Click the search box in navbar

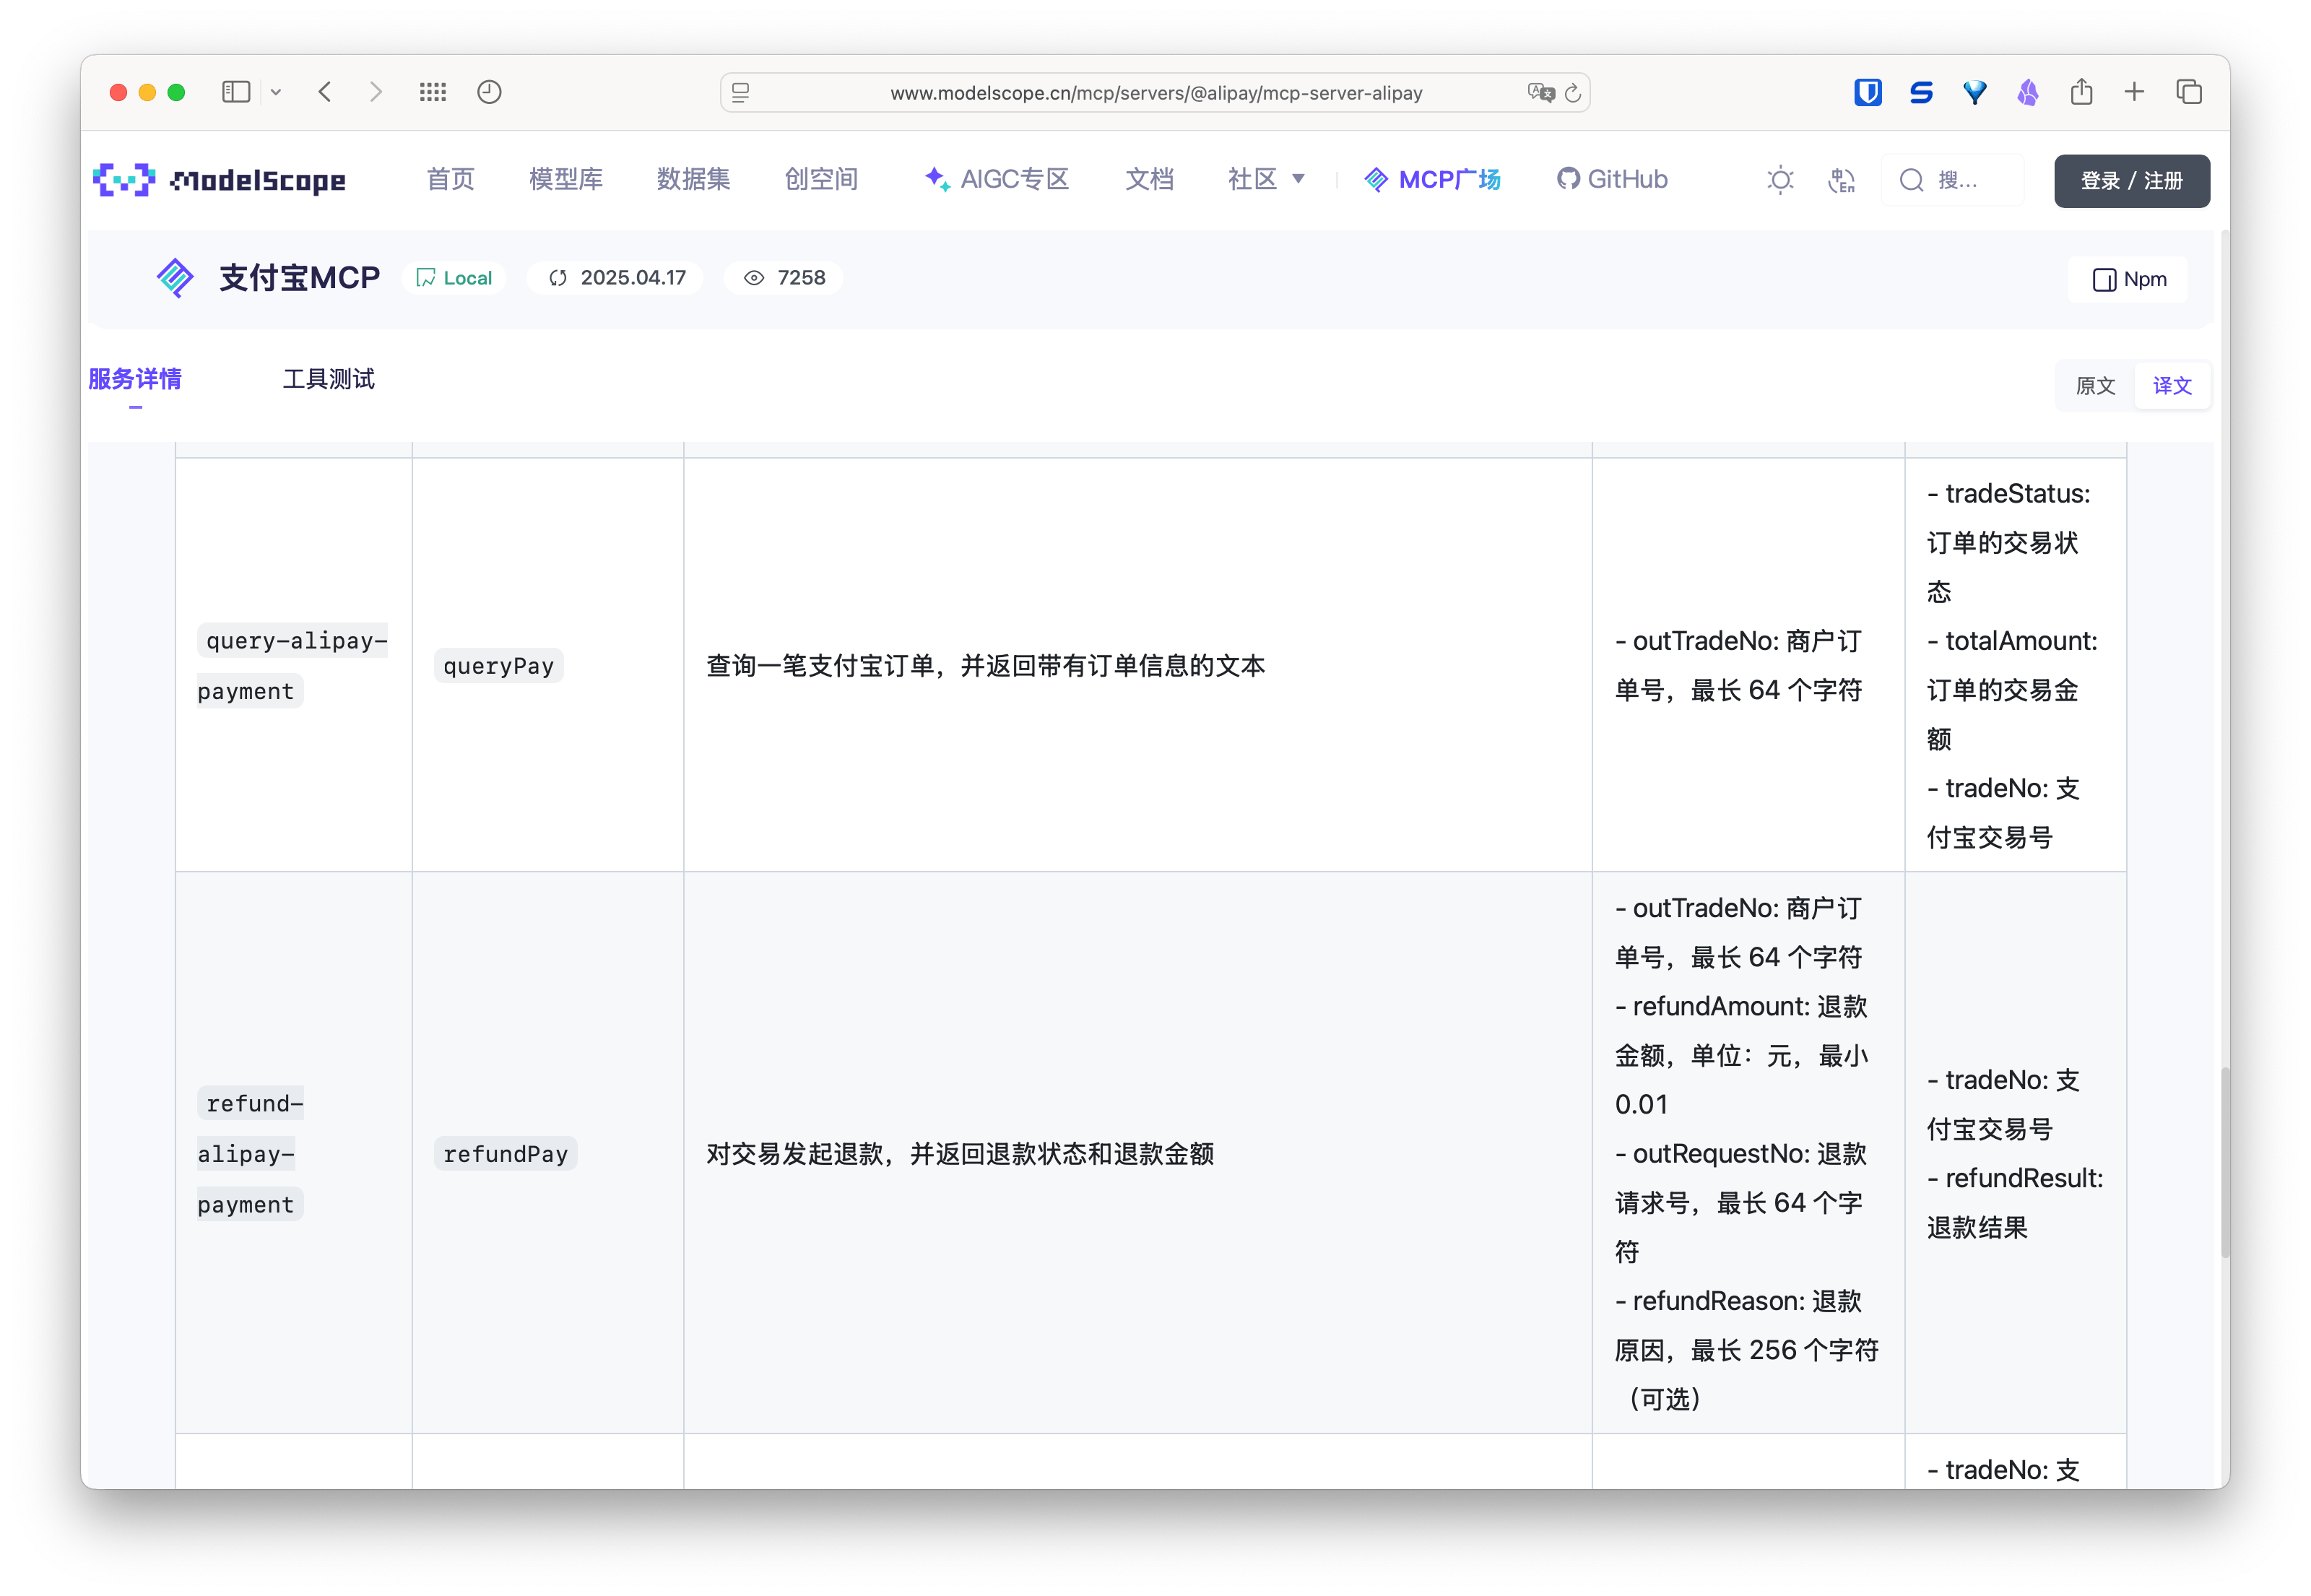[1953, 180]
